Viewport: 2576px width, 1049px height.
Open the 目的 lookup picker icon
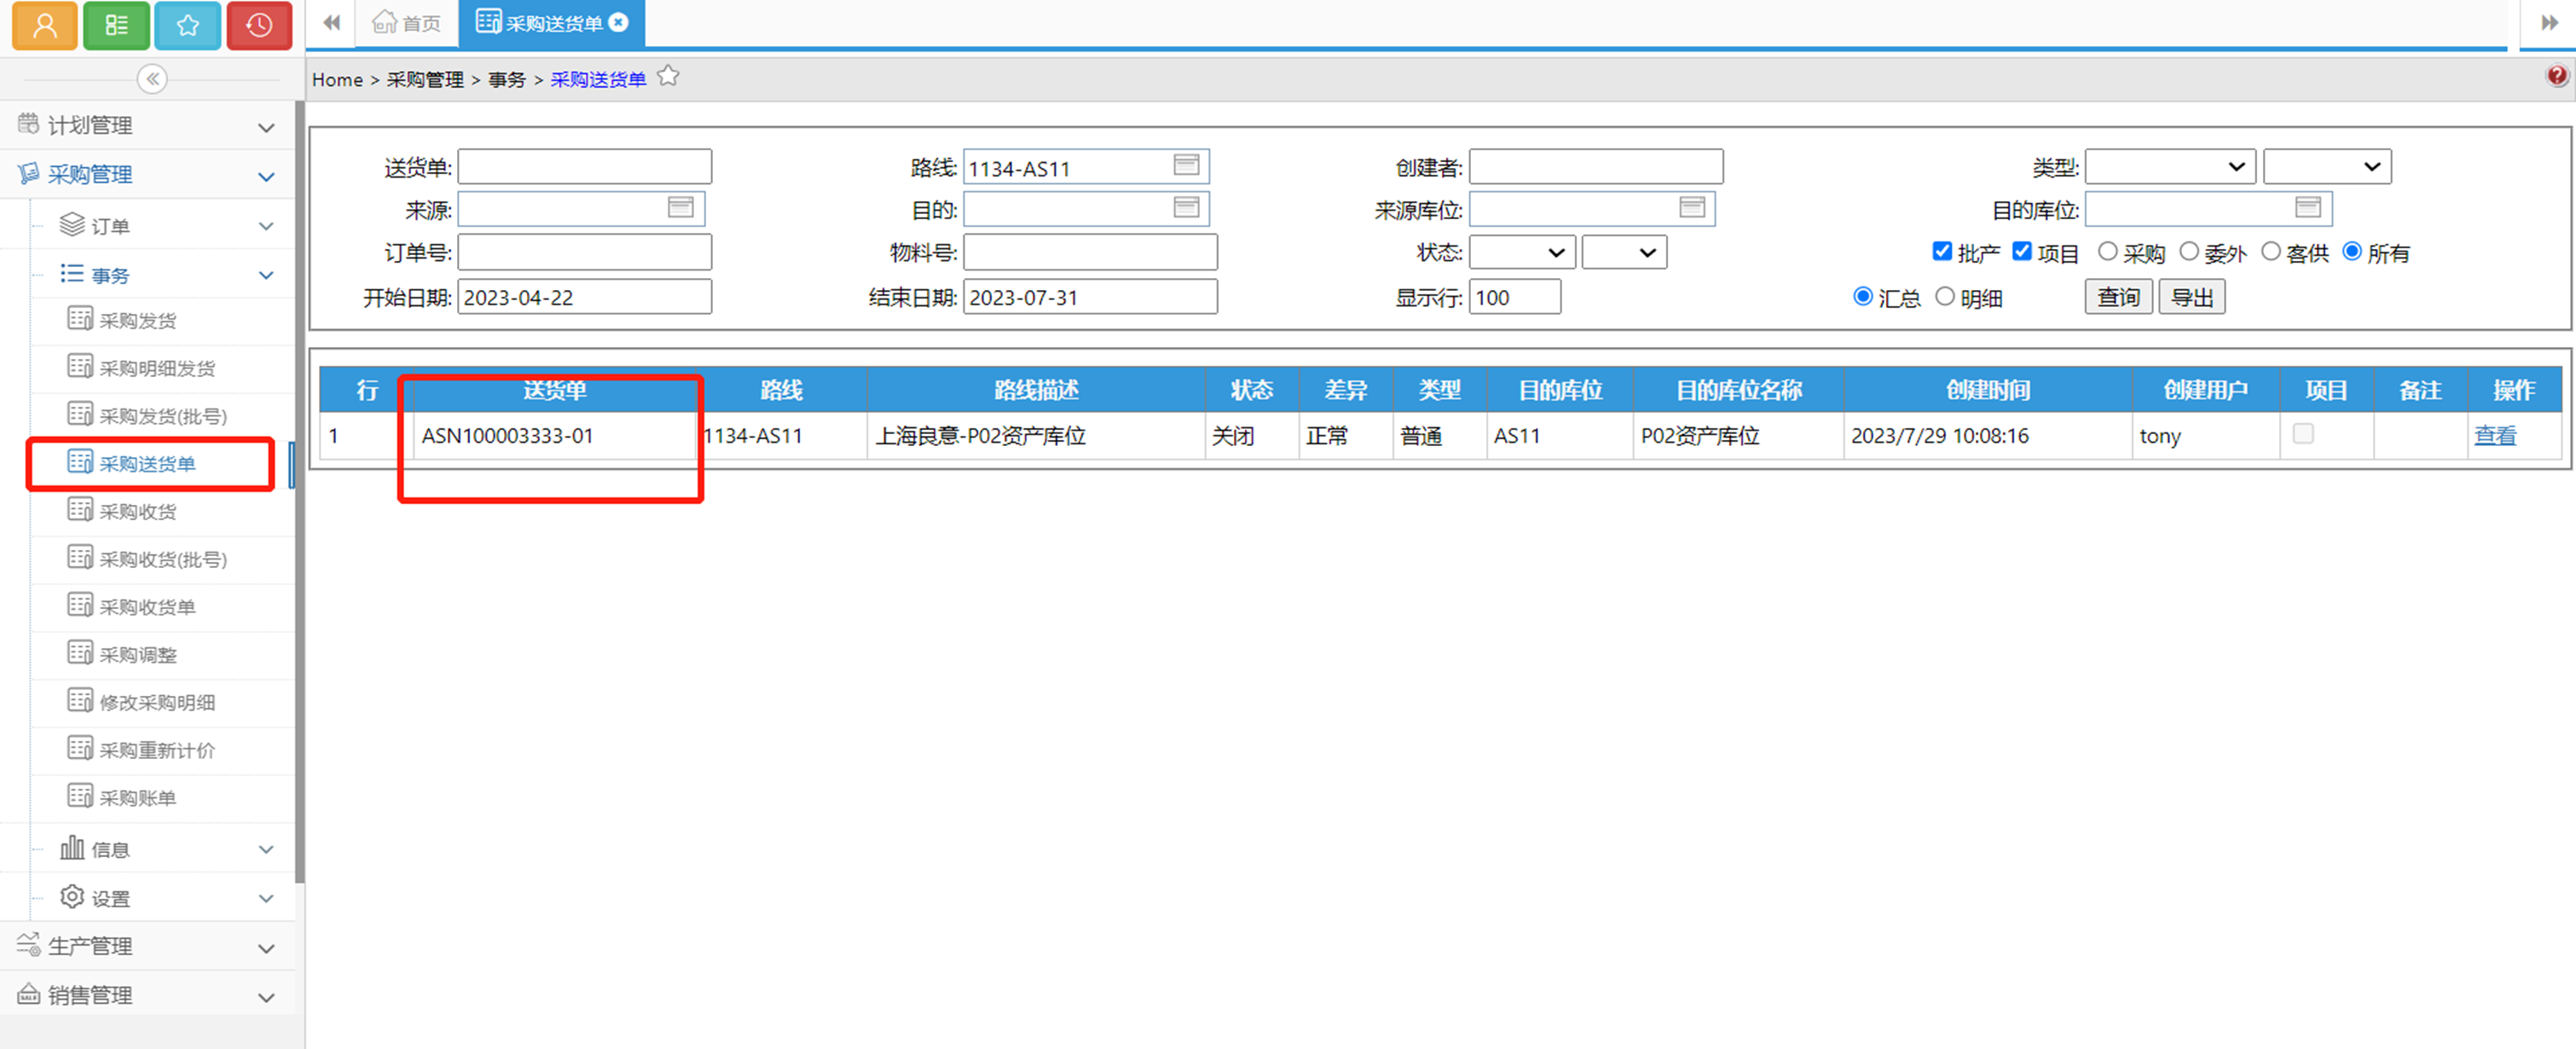click(x=1186, y=207)
